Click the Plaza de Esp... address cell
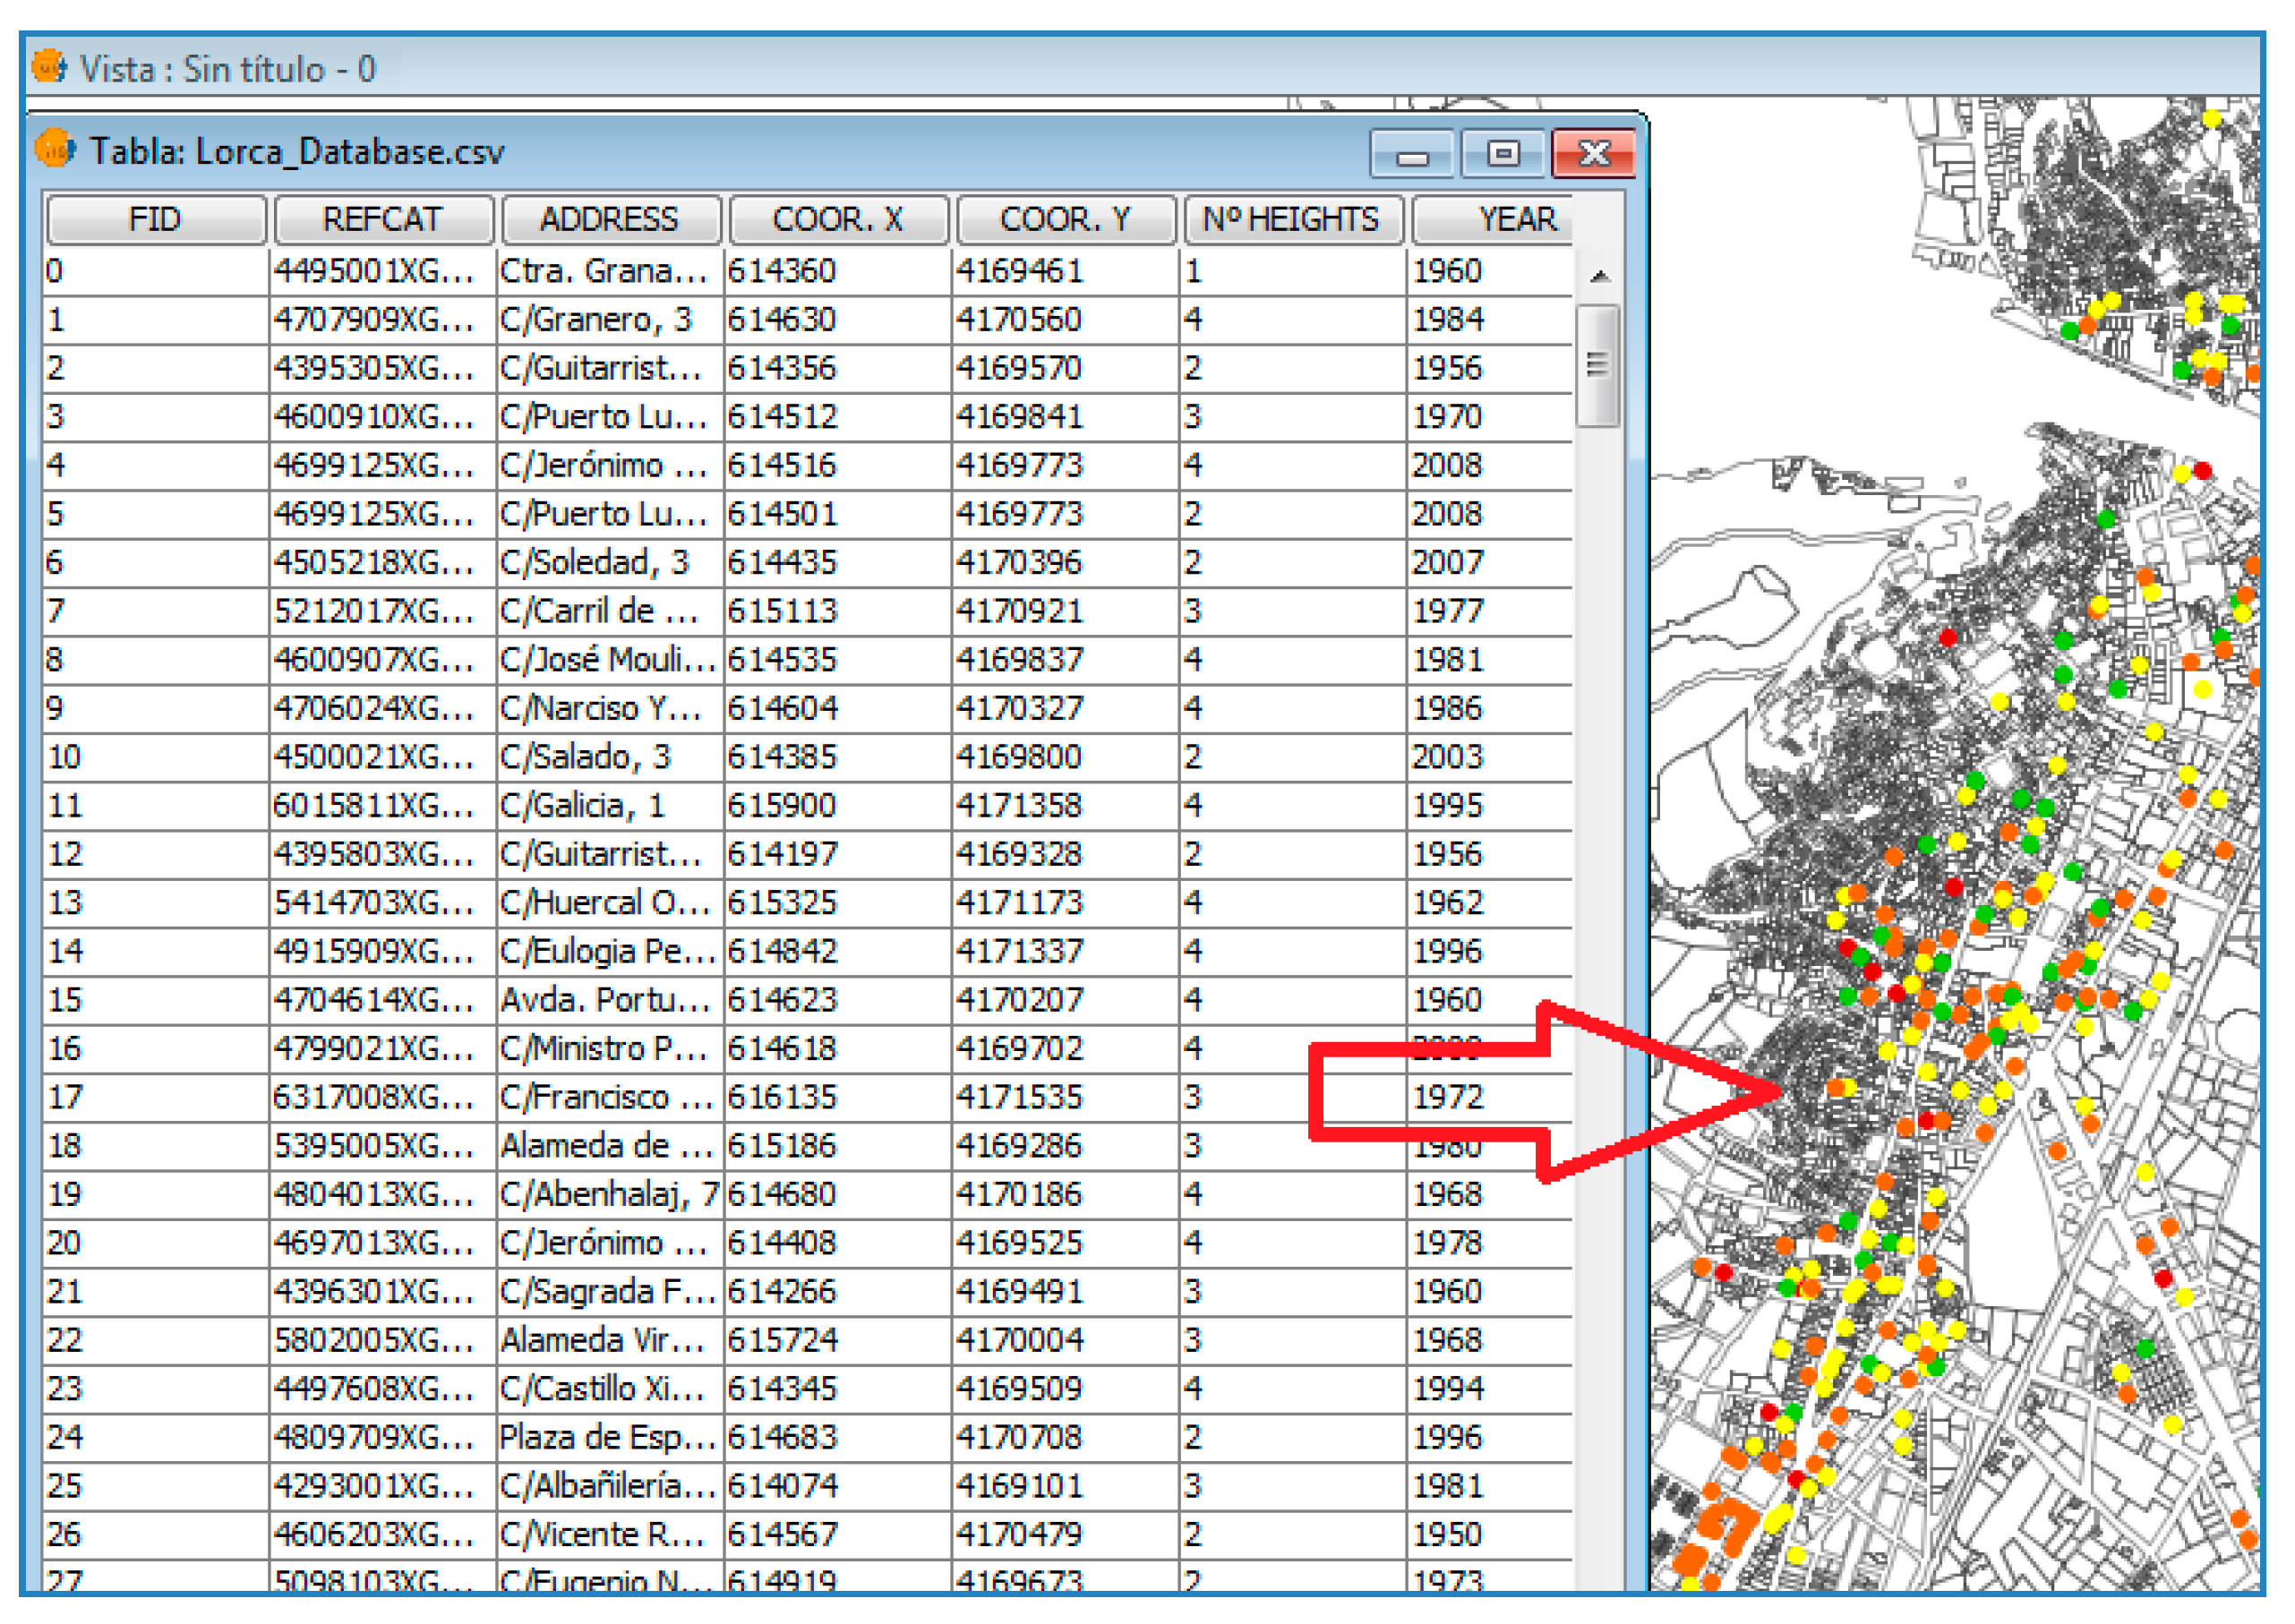This screenshot has width=2295, height=1624. pyautogui.click(x=607, y=1438)
